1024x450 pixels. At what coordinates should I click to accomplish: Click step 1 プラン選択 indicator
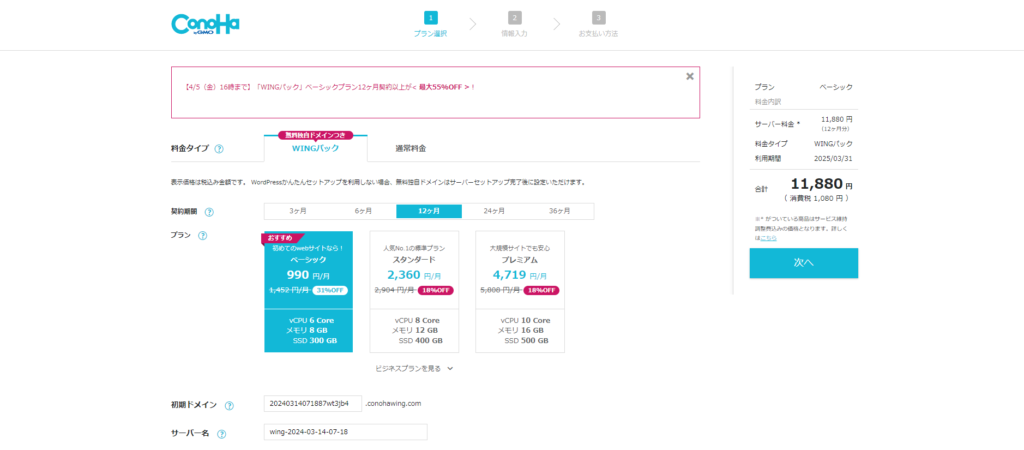[430, 24]
